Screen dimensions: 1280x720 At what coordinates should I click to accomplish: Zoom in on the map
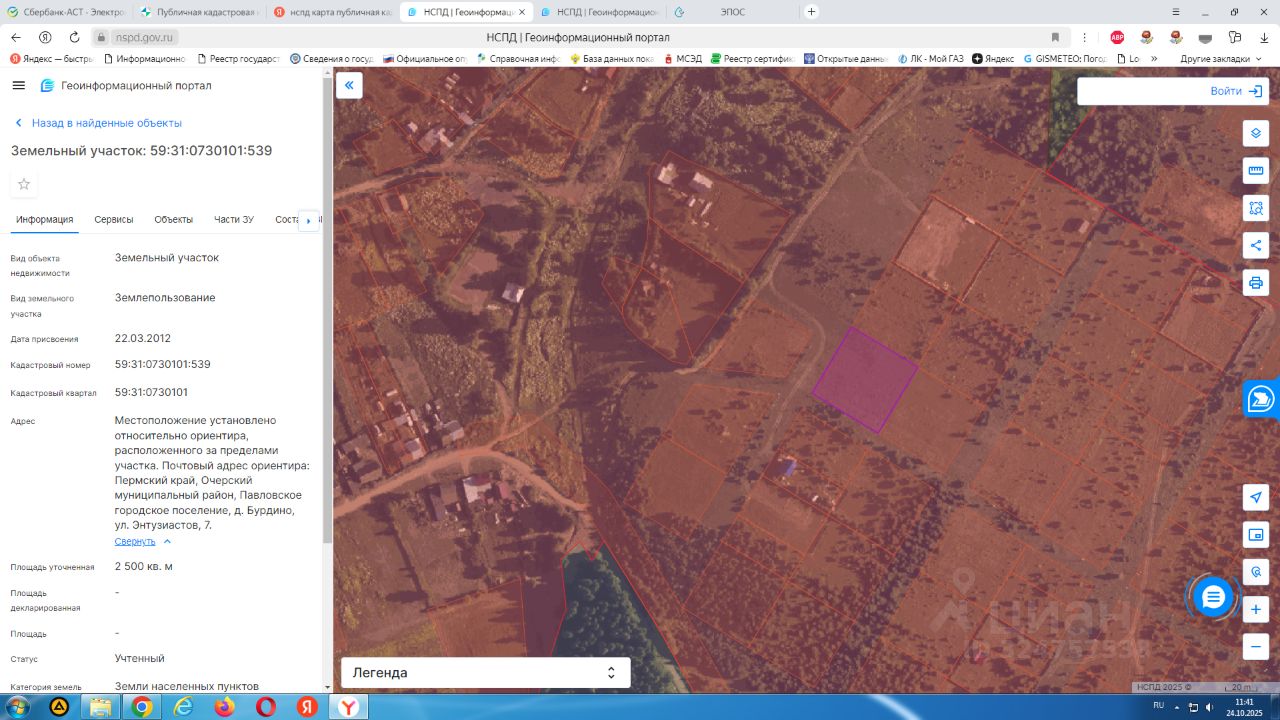click(1256, 609)
